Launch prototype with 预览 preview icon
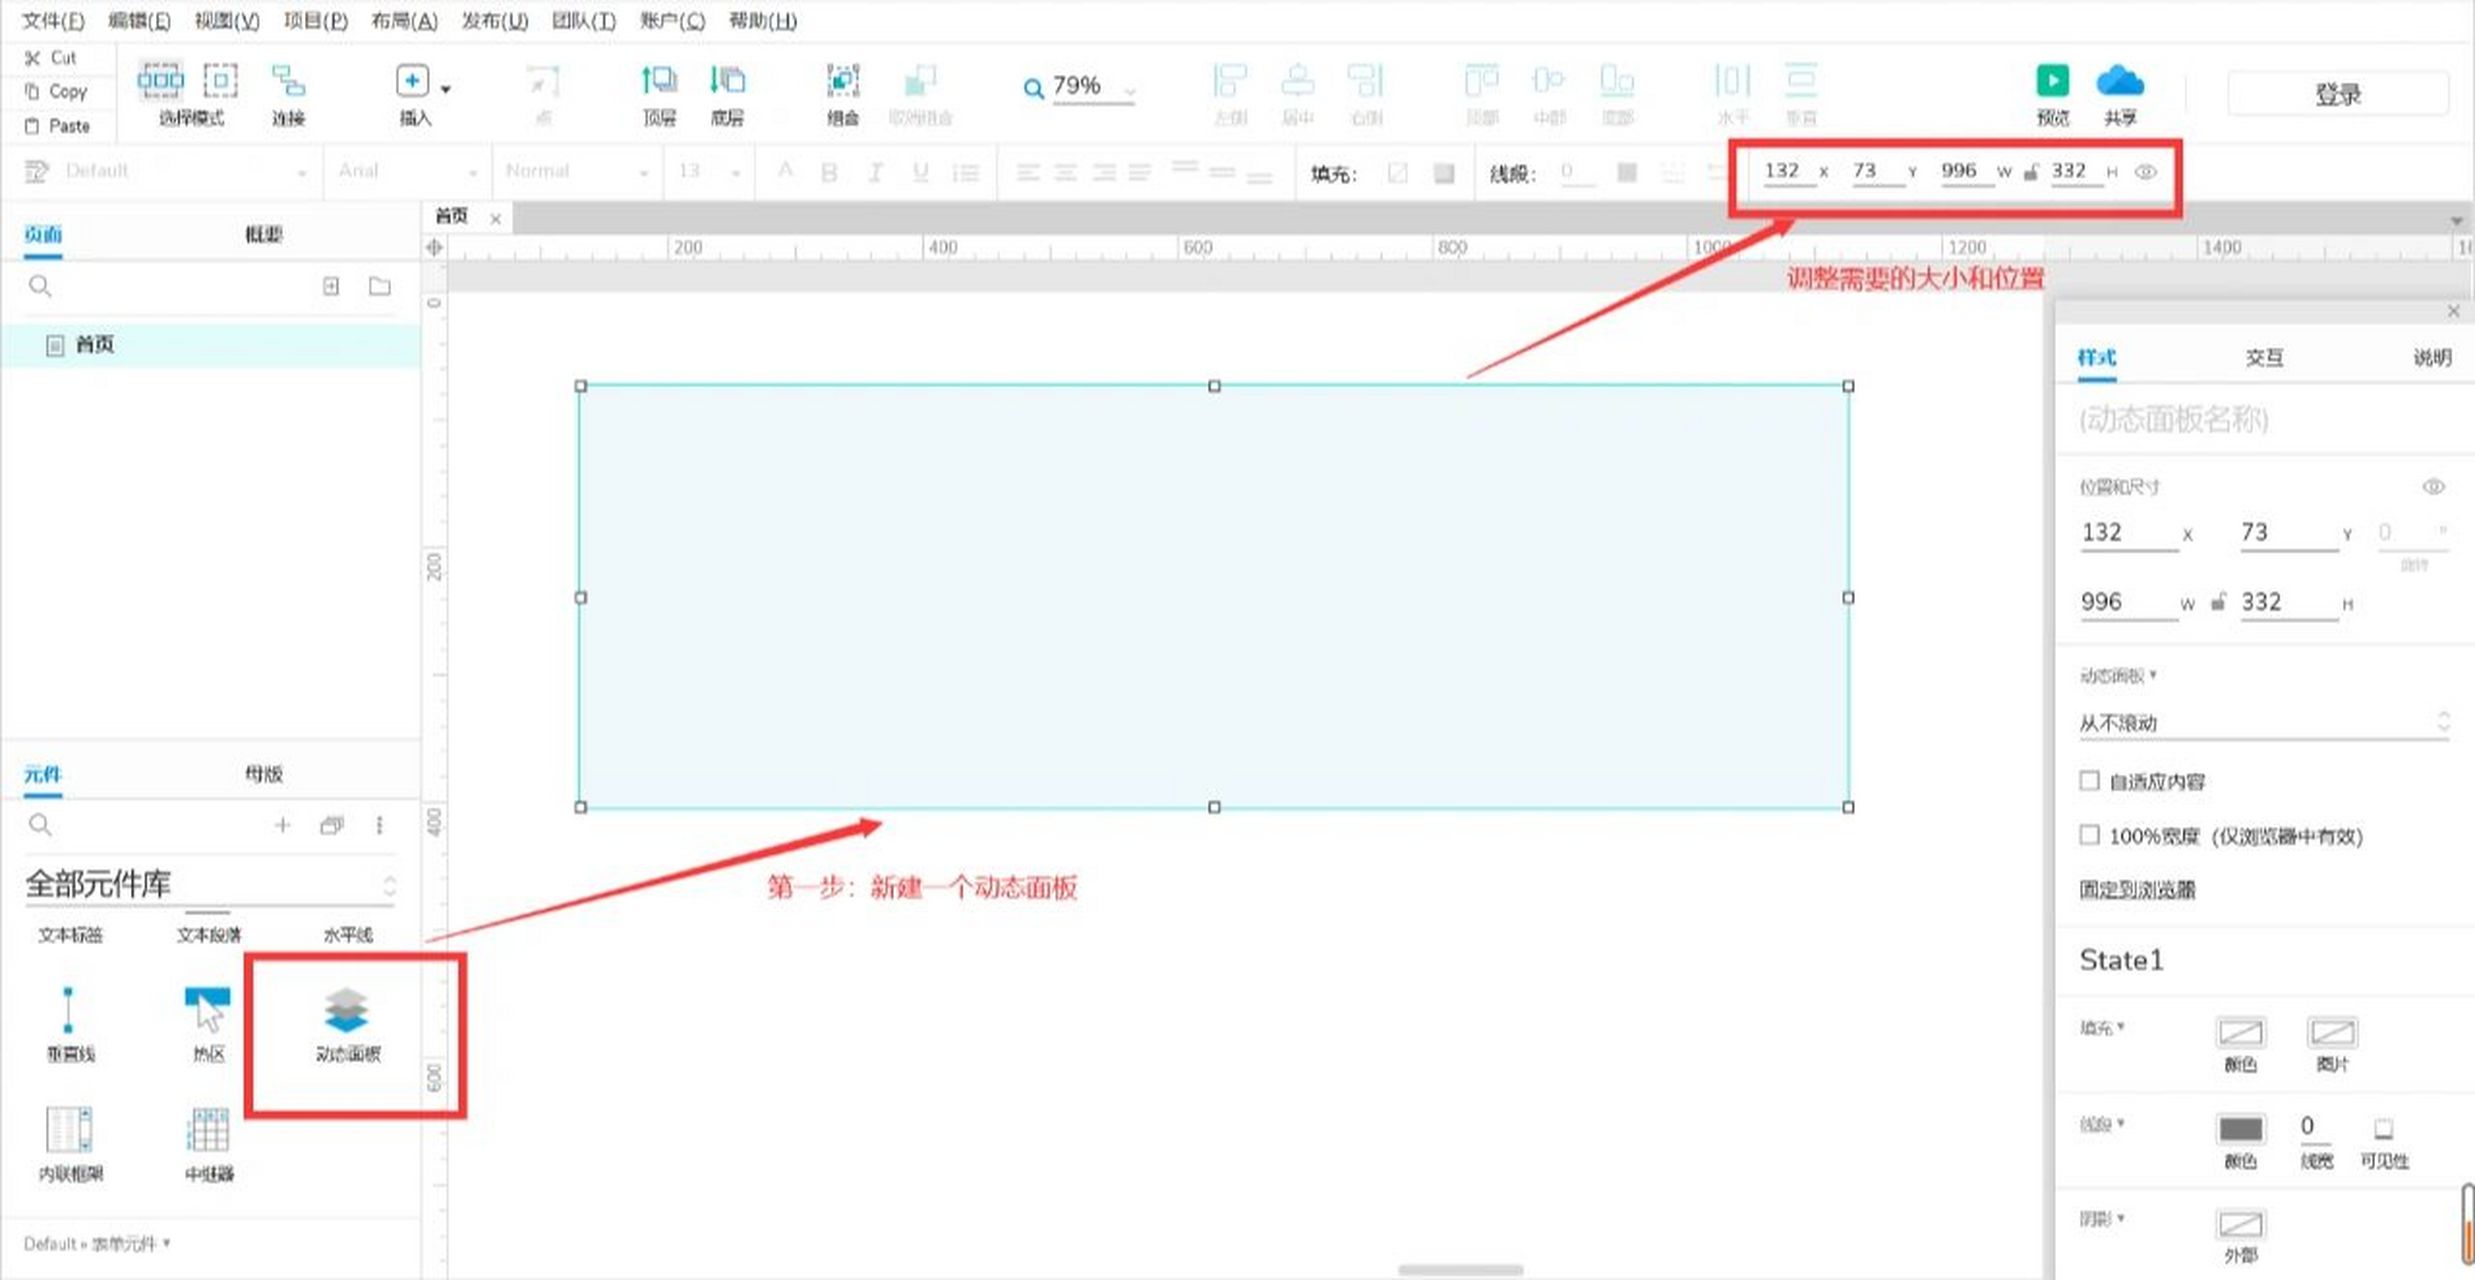The width and height of the screenshot is (2475, 1280). pyautogui.click(x=2052, y=90)
